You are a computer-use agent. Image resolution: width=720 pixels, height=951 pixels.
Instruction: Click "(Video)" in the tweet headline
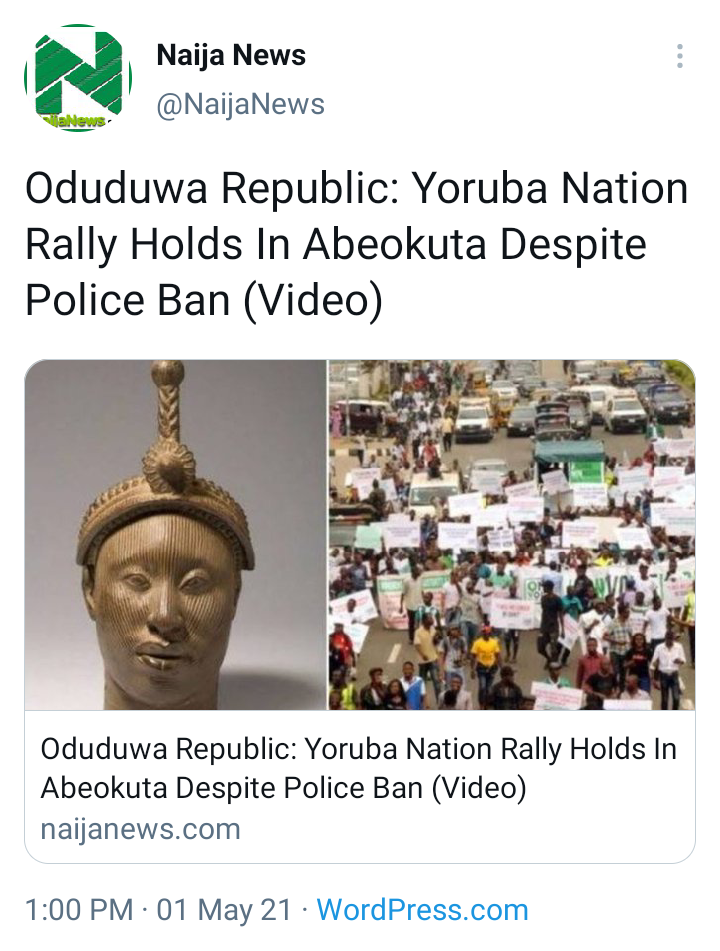click(313, 300)
